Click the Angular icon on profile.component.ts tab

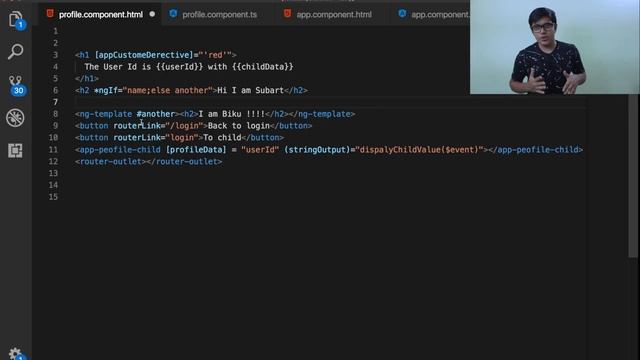point(173,14)
